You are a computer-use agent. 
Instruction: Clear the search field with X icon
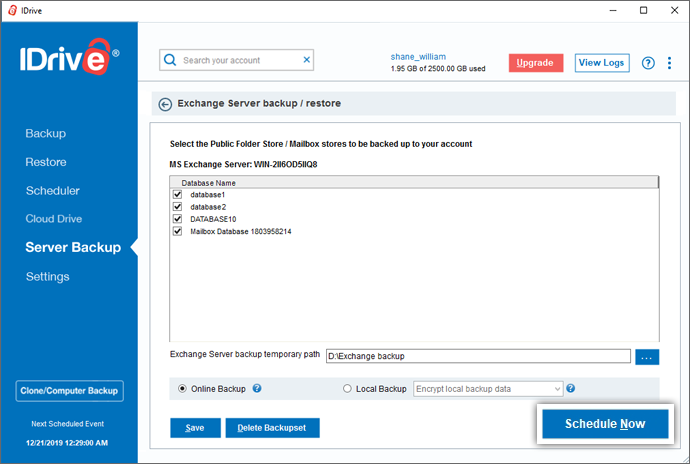coord(307,60)
